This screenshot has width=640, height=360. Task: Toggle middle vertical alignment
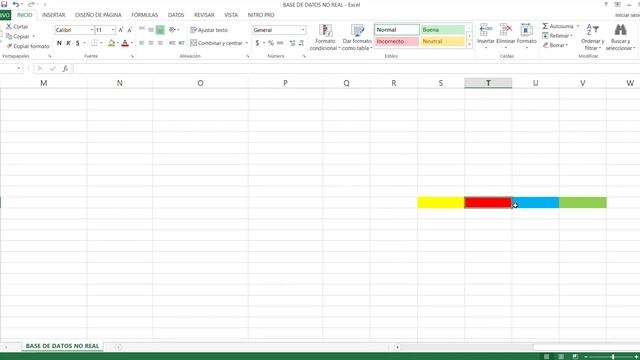tap(151, 30)
